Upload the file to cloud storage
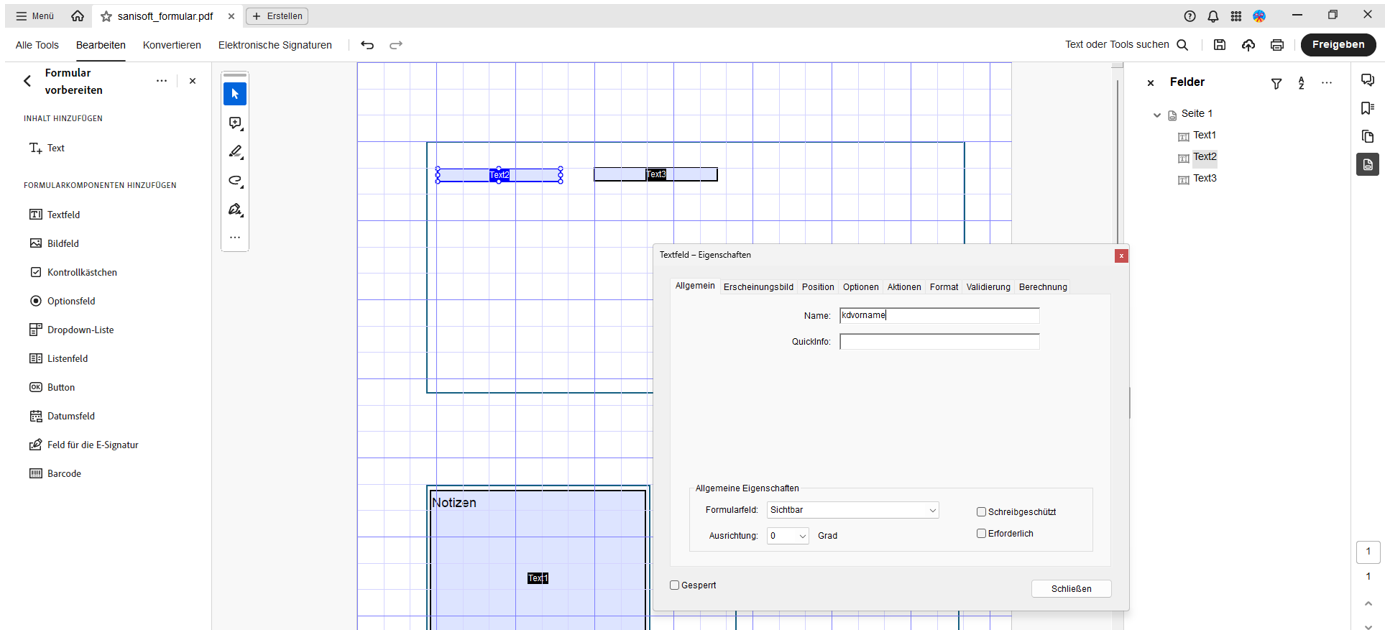1390x633 pixels. [x=1248, y=45]
